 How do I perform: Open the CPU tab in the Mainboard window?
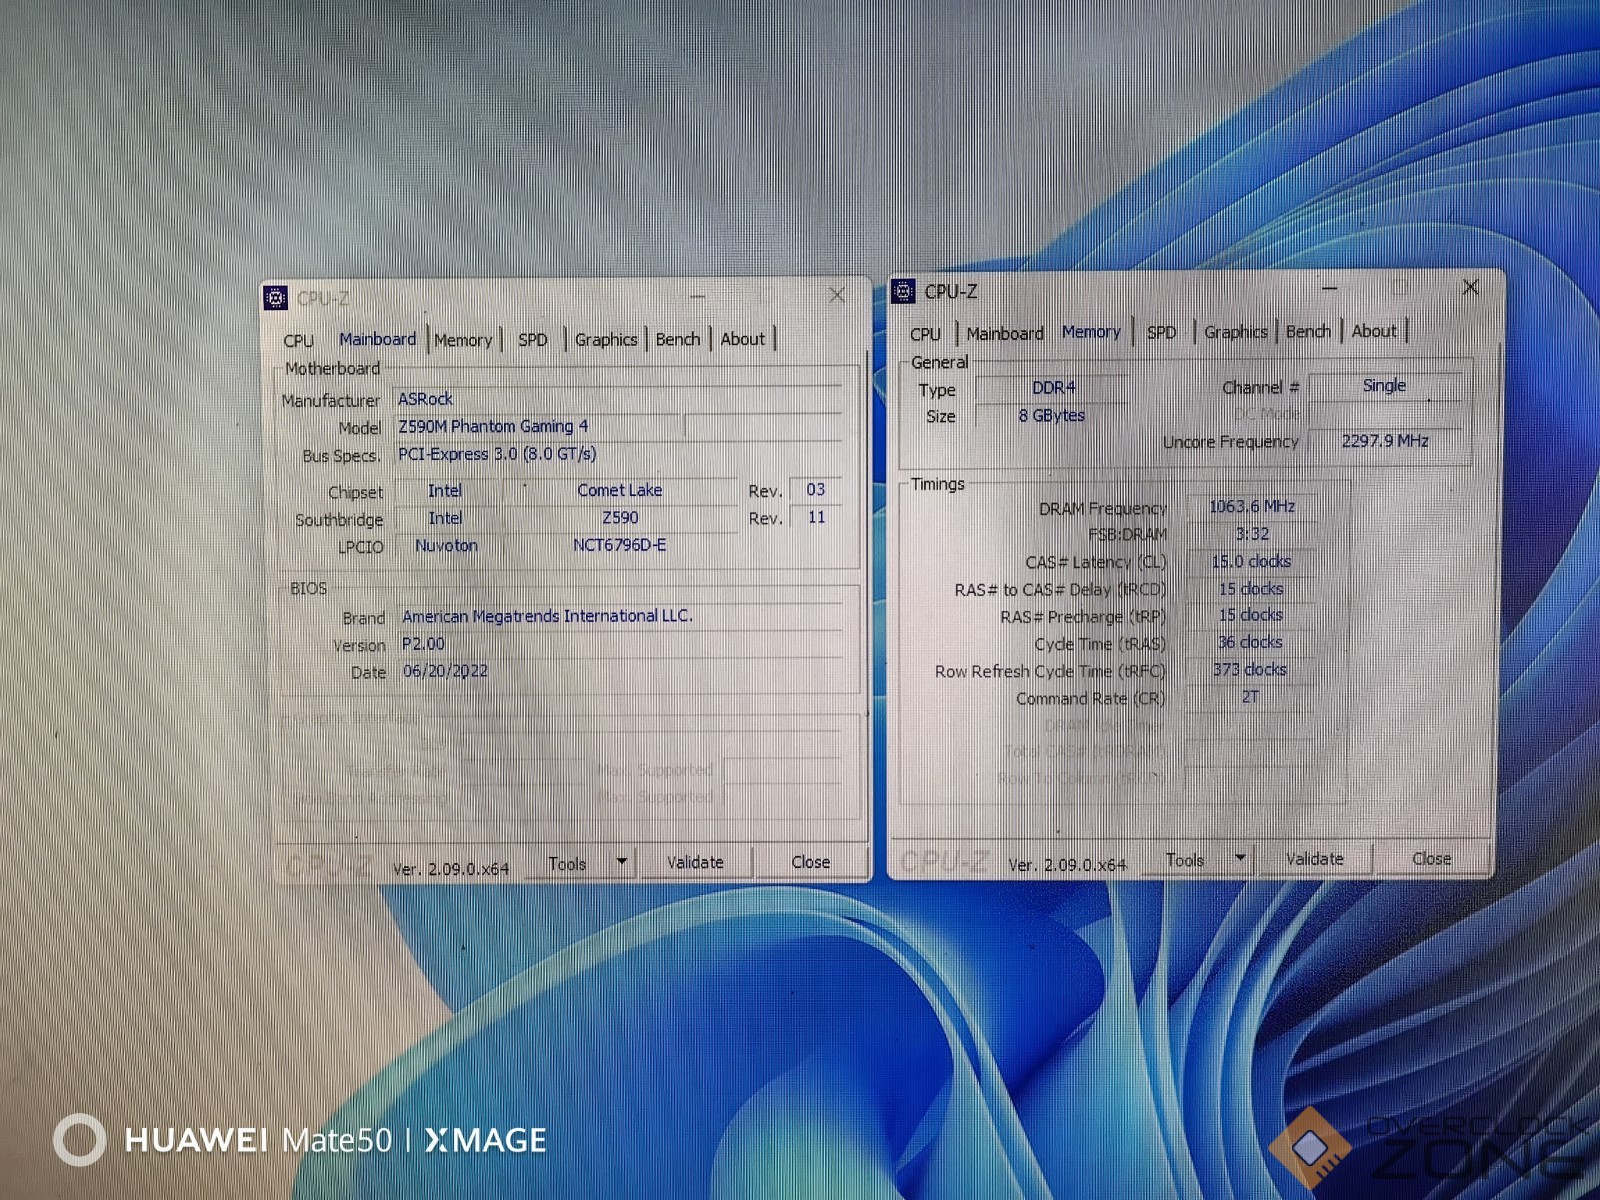pyautogui.click(x=298, y=341)
